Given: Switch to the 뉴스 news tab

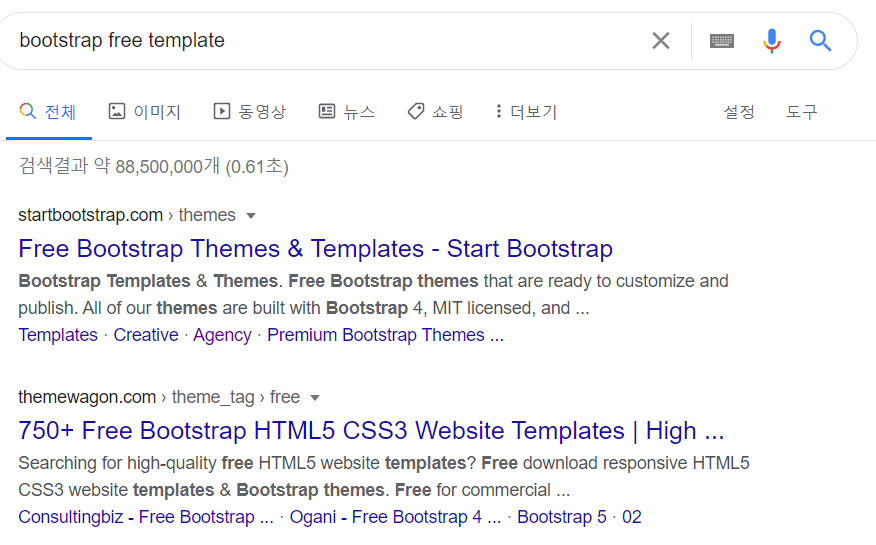Looking at the screenshot, I should click(347, 112).
